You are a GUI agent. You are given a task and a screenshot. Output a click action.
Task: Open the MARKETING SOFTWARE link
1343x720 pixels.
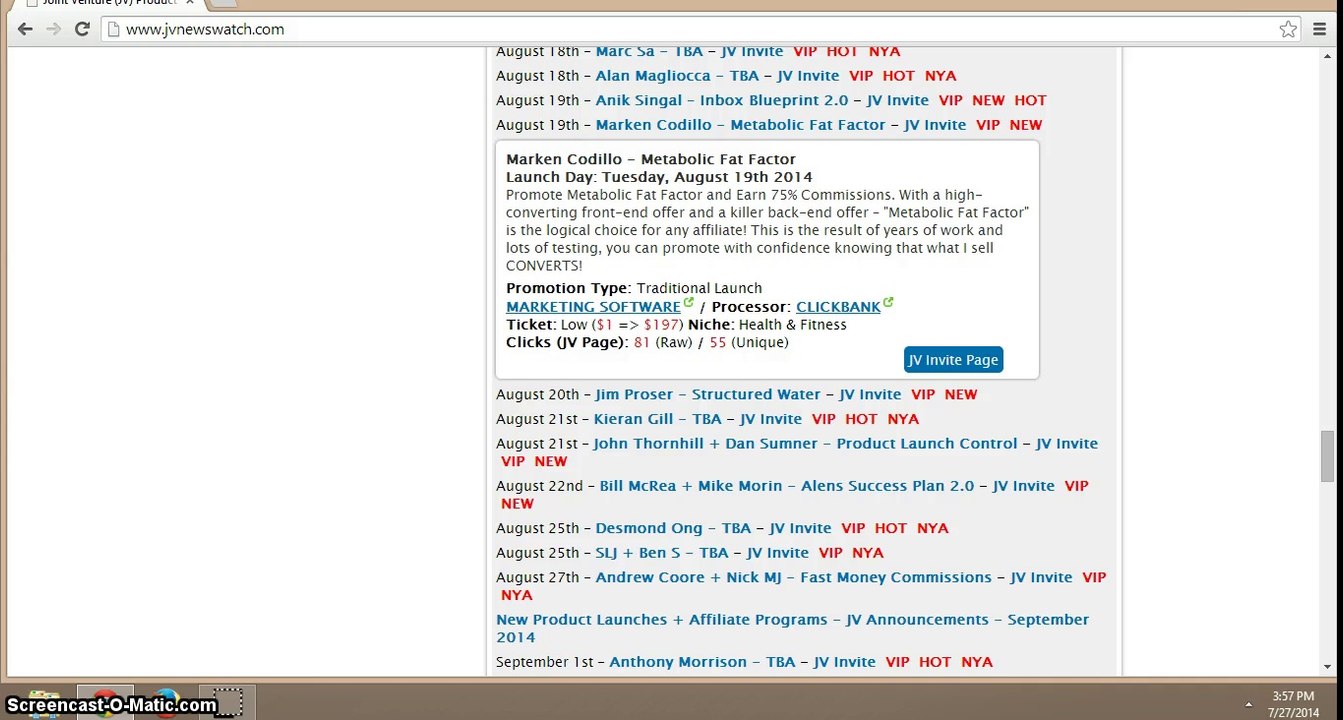(x=593, y=307)
